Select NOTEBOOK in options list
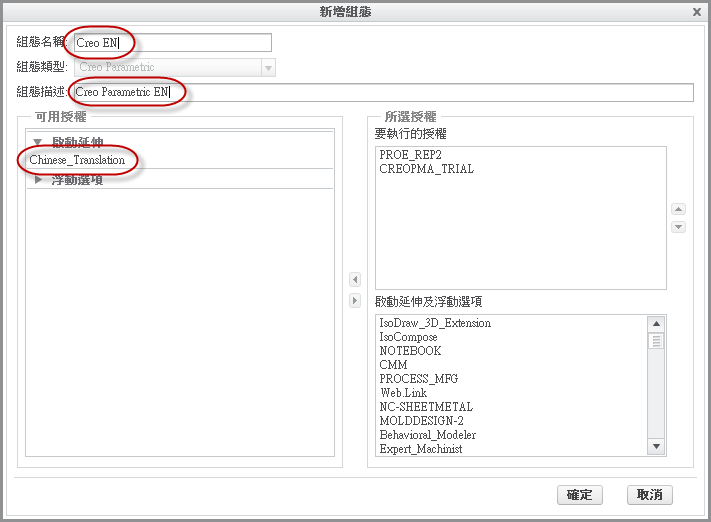711x522 pixels. point(410,351)
